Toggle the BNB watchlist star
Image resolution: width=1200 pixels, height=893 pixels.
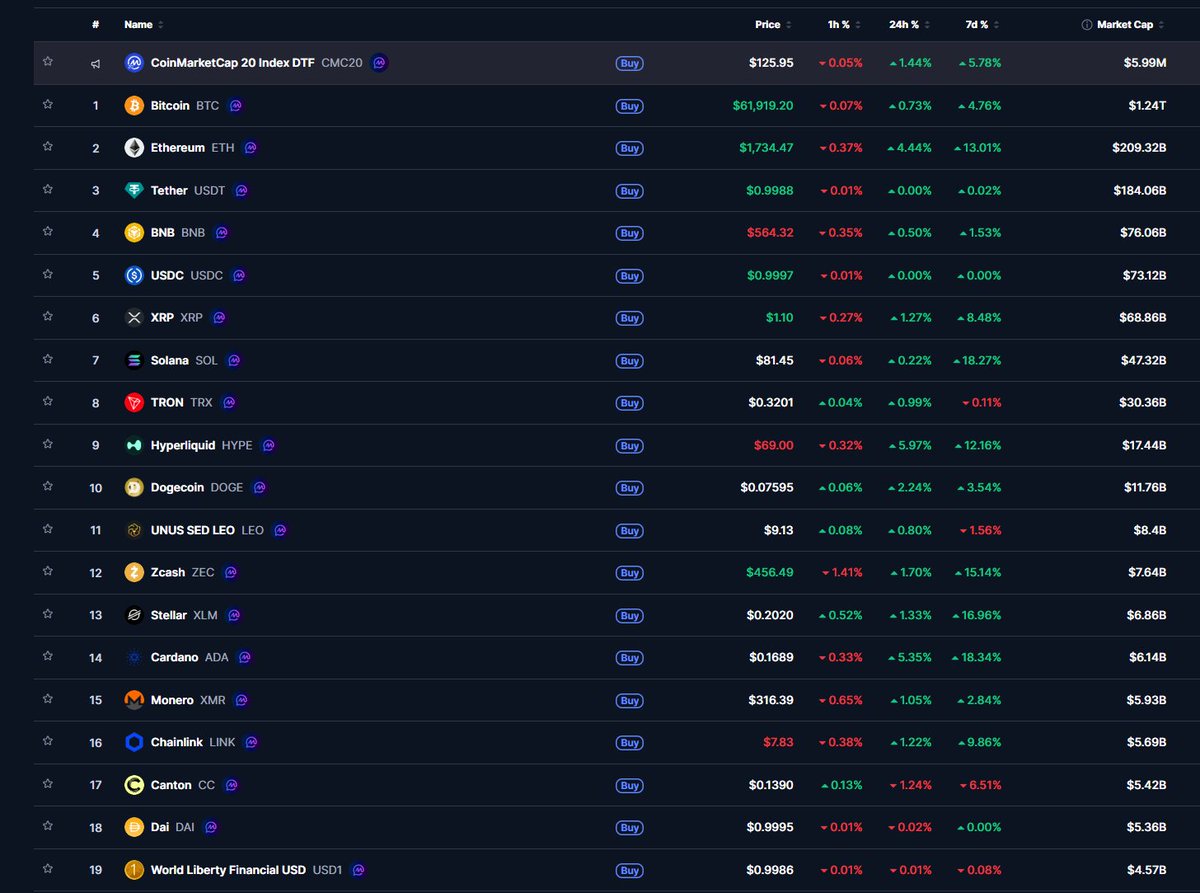click(x=47, y=231)
